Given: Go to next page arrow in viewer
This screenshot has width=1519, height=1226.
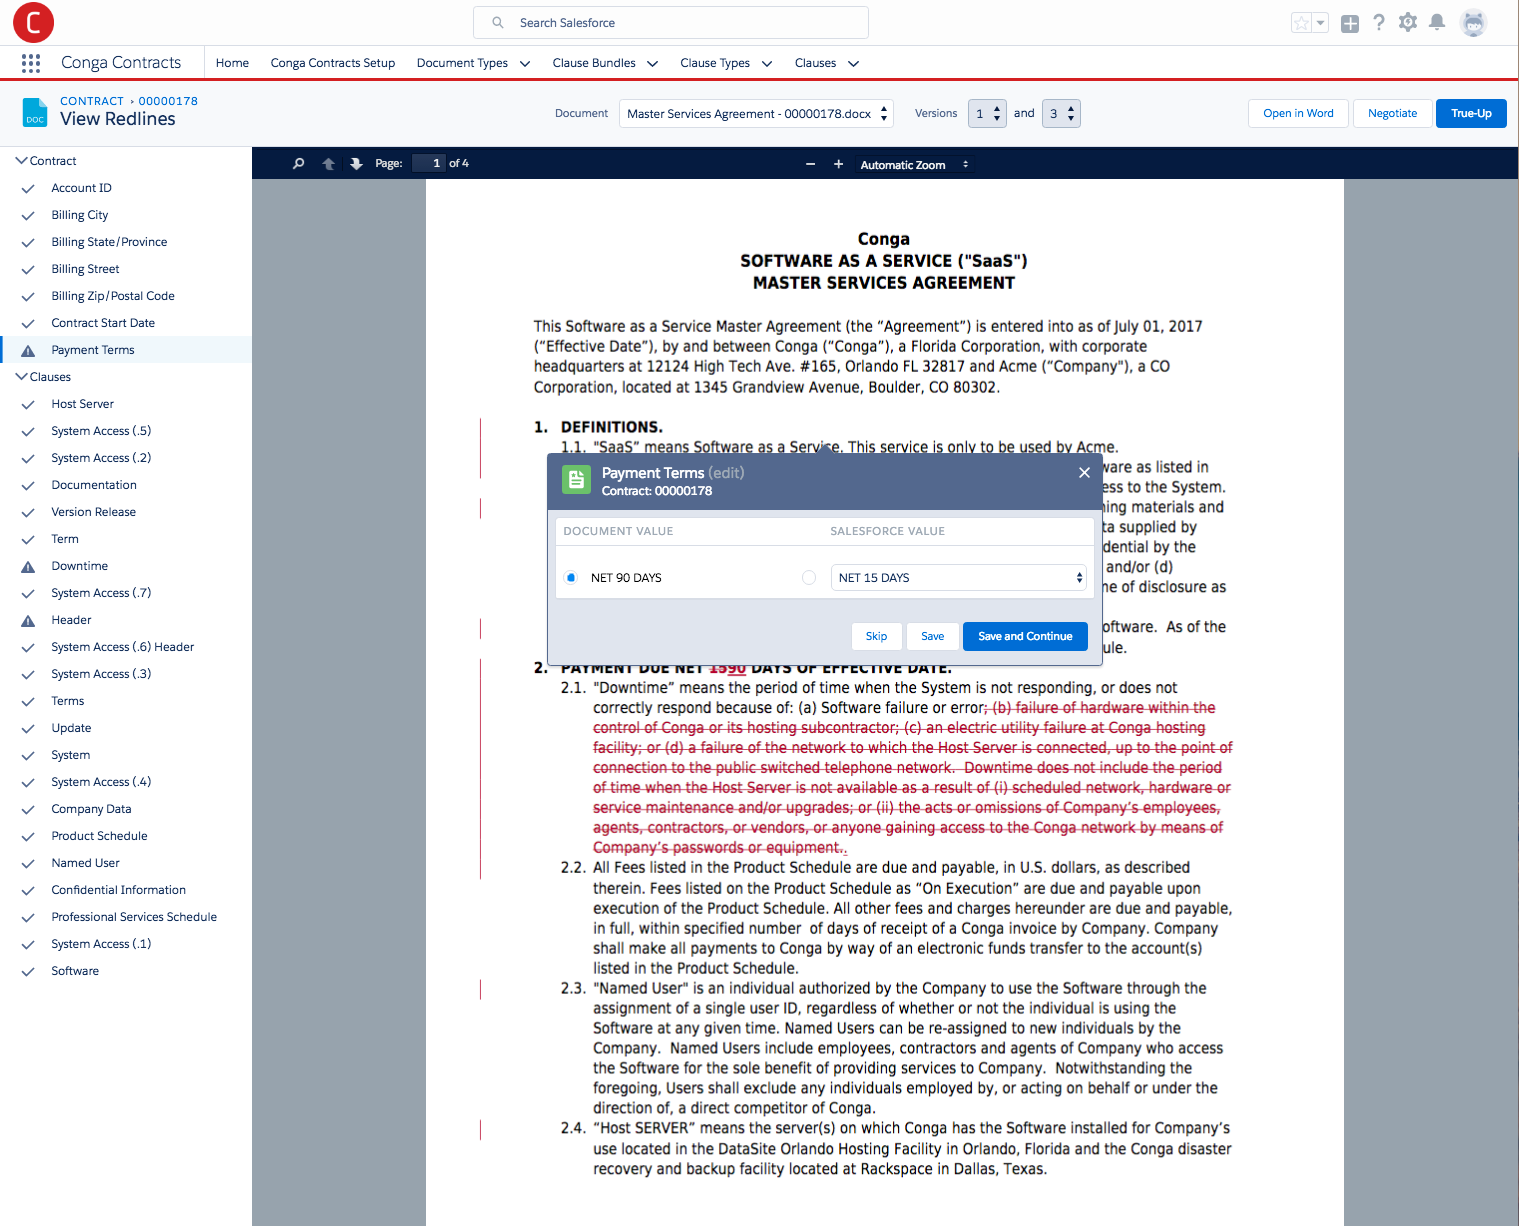Looking at the screenshot, I should 356,164.
